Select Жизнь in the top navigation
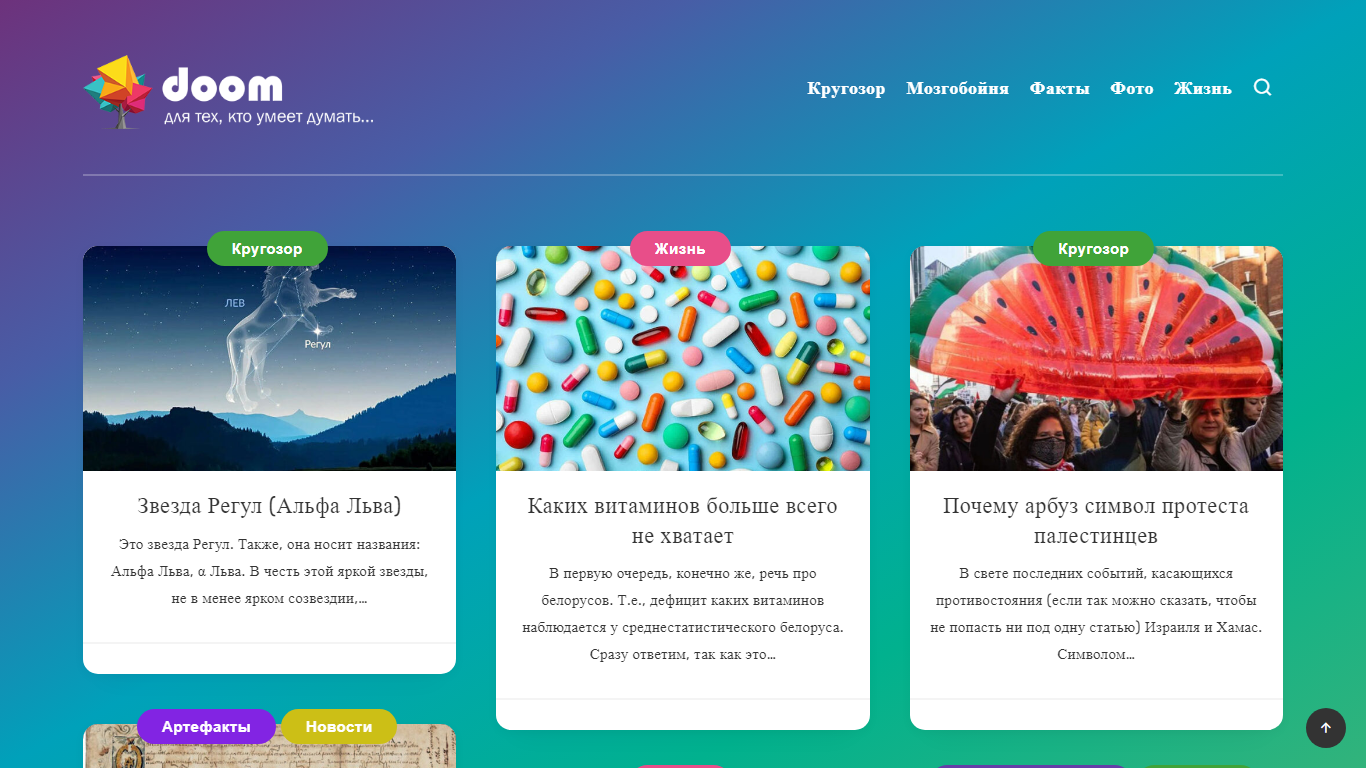The width and height of the screenshot is (1366, 768). click(1202, 88)
